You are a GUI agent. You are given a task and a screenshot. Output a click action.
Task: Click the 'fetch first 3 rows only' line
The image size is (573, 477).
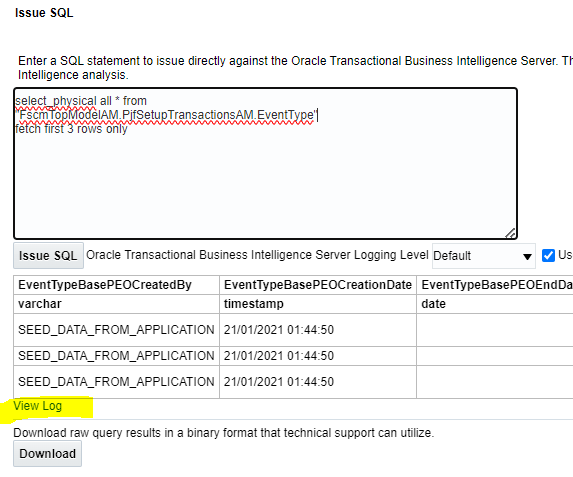[71, 129]
